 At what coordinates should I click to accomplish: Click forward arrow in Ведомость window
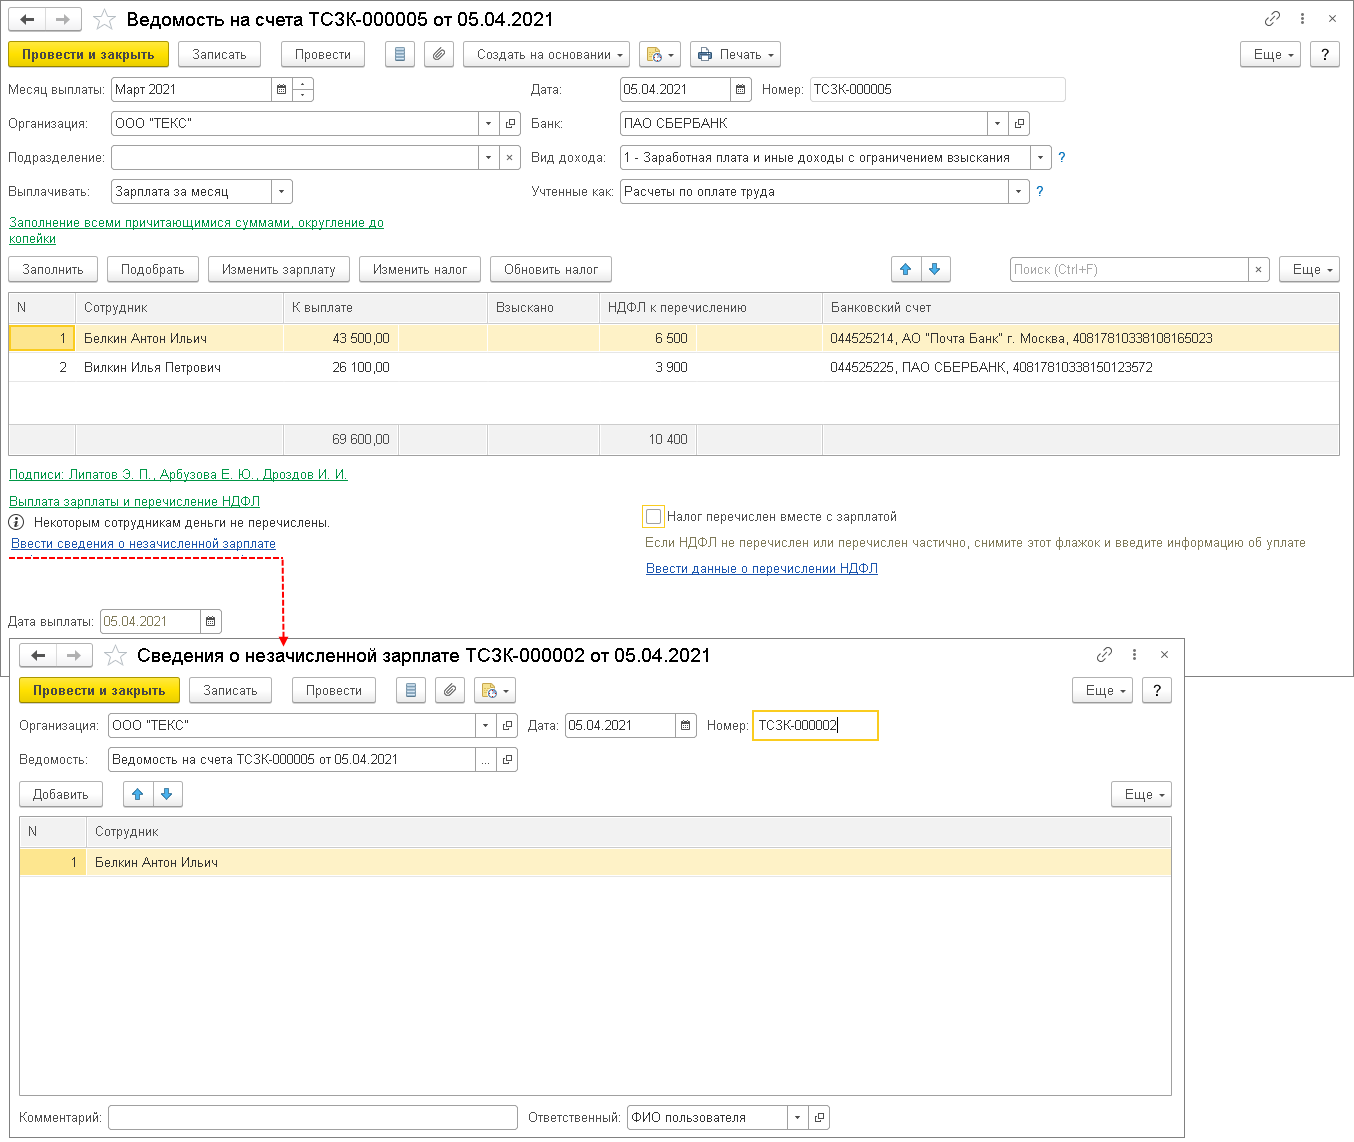coord(64,19)
